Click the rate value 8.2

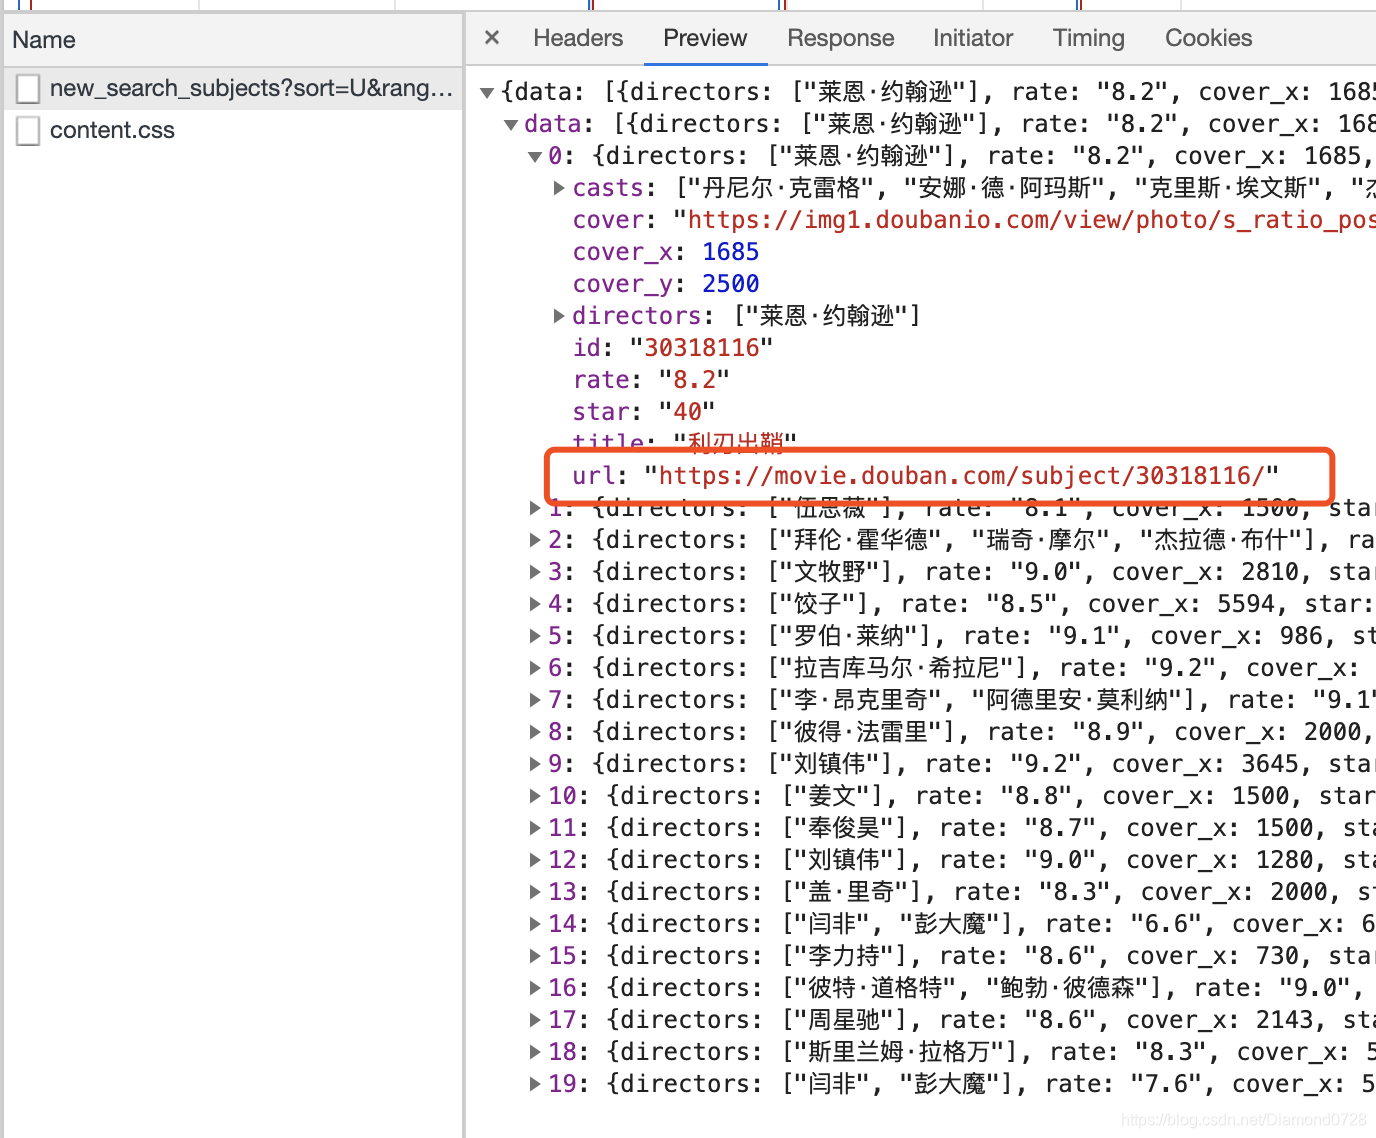694,380
